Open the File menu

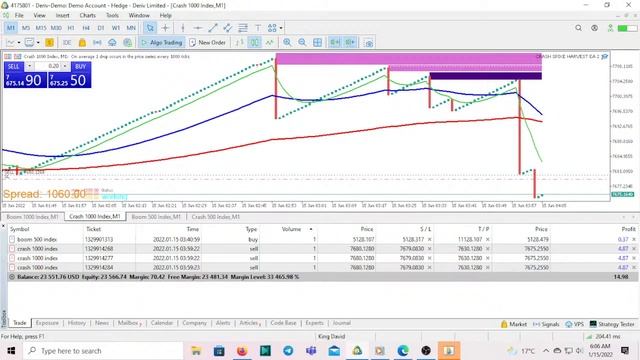pyautogui.click(x=19, y=16)
